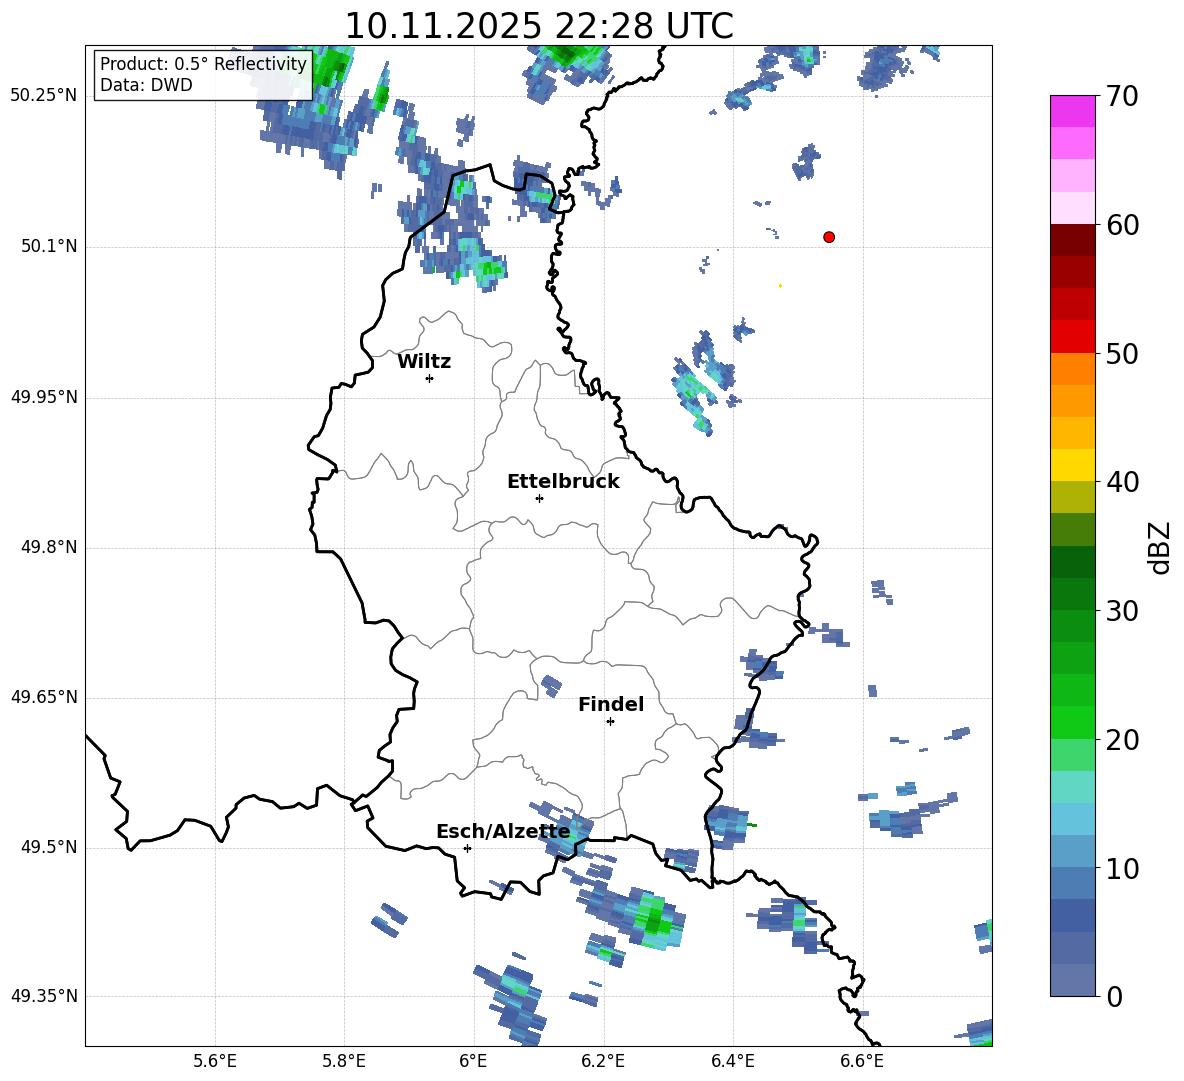This screenshot has width=1184, height=1081.
Task: Click the 49.8°N latitude label
Action: pos(50,547)
